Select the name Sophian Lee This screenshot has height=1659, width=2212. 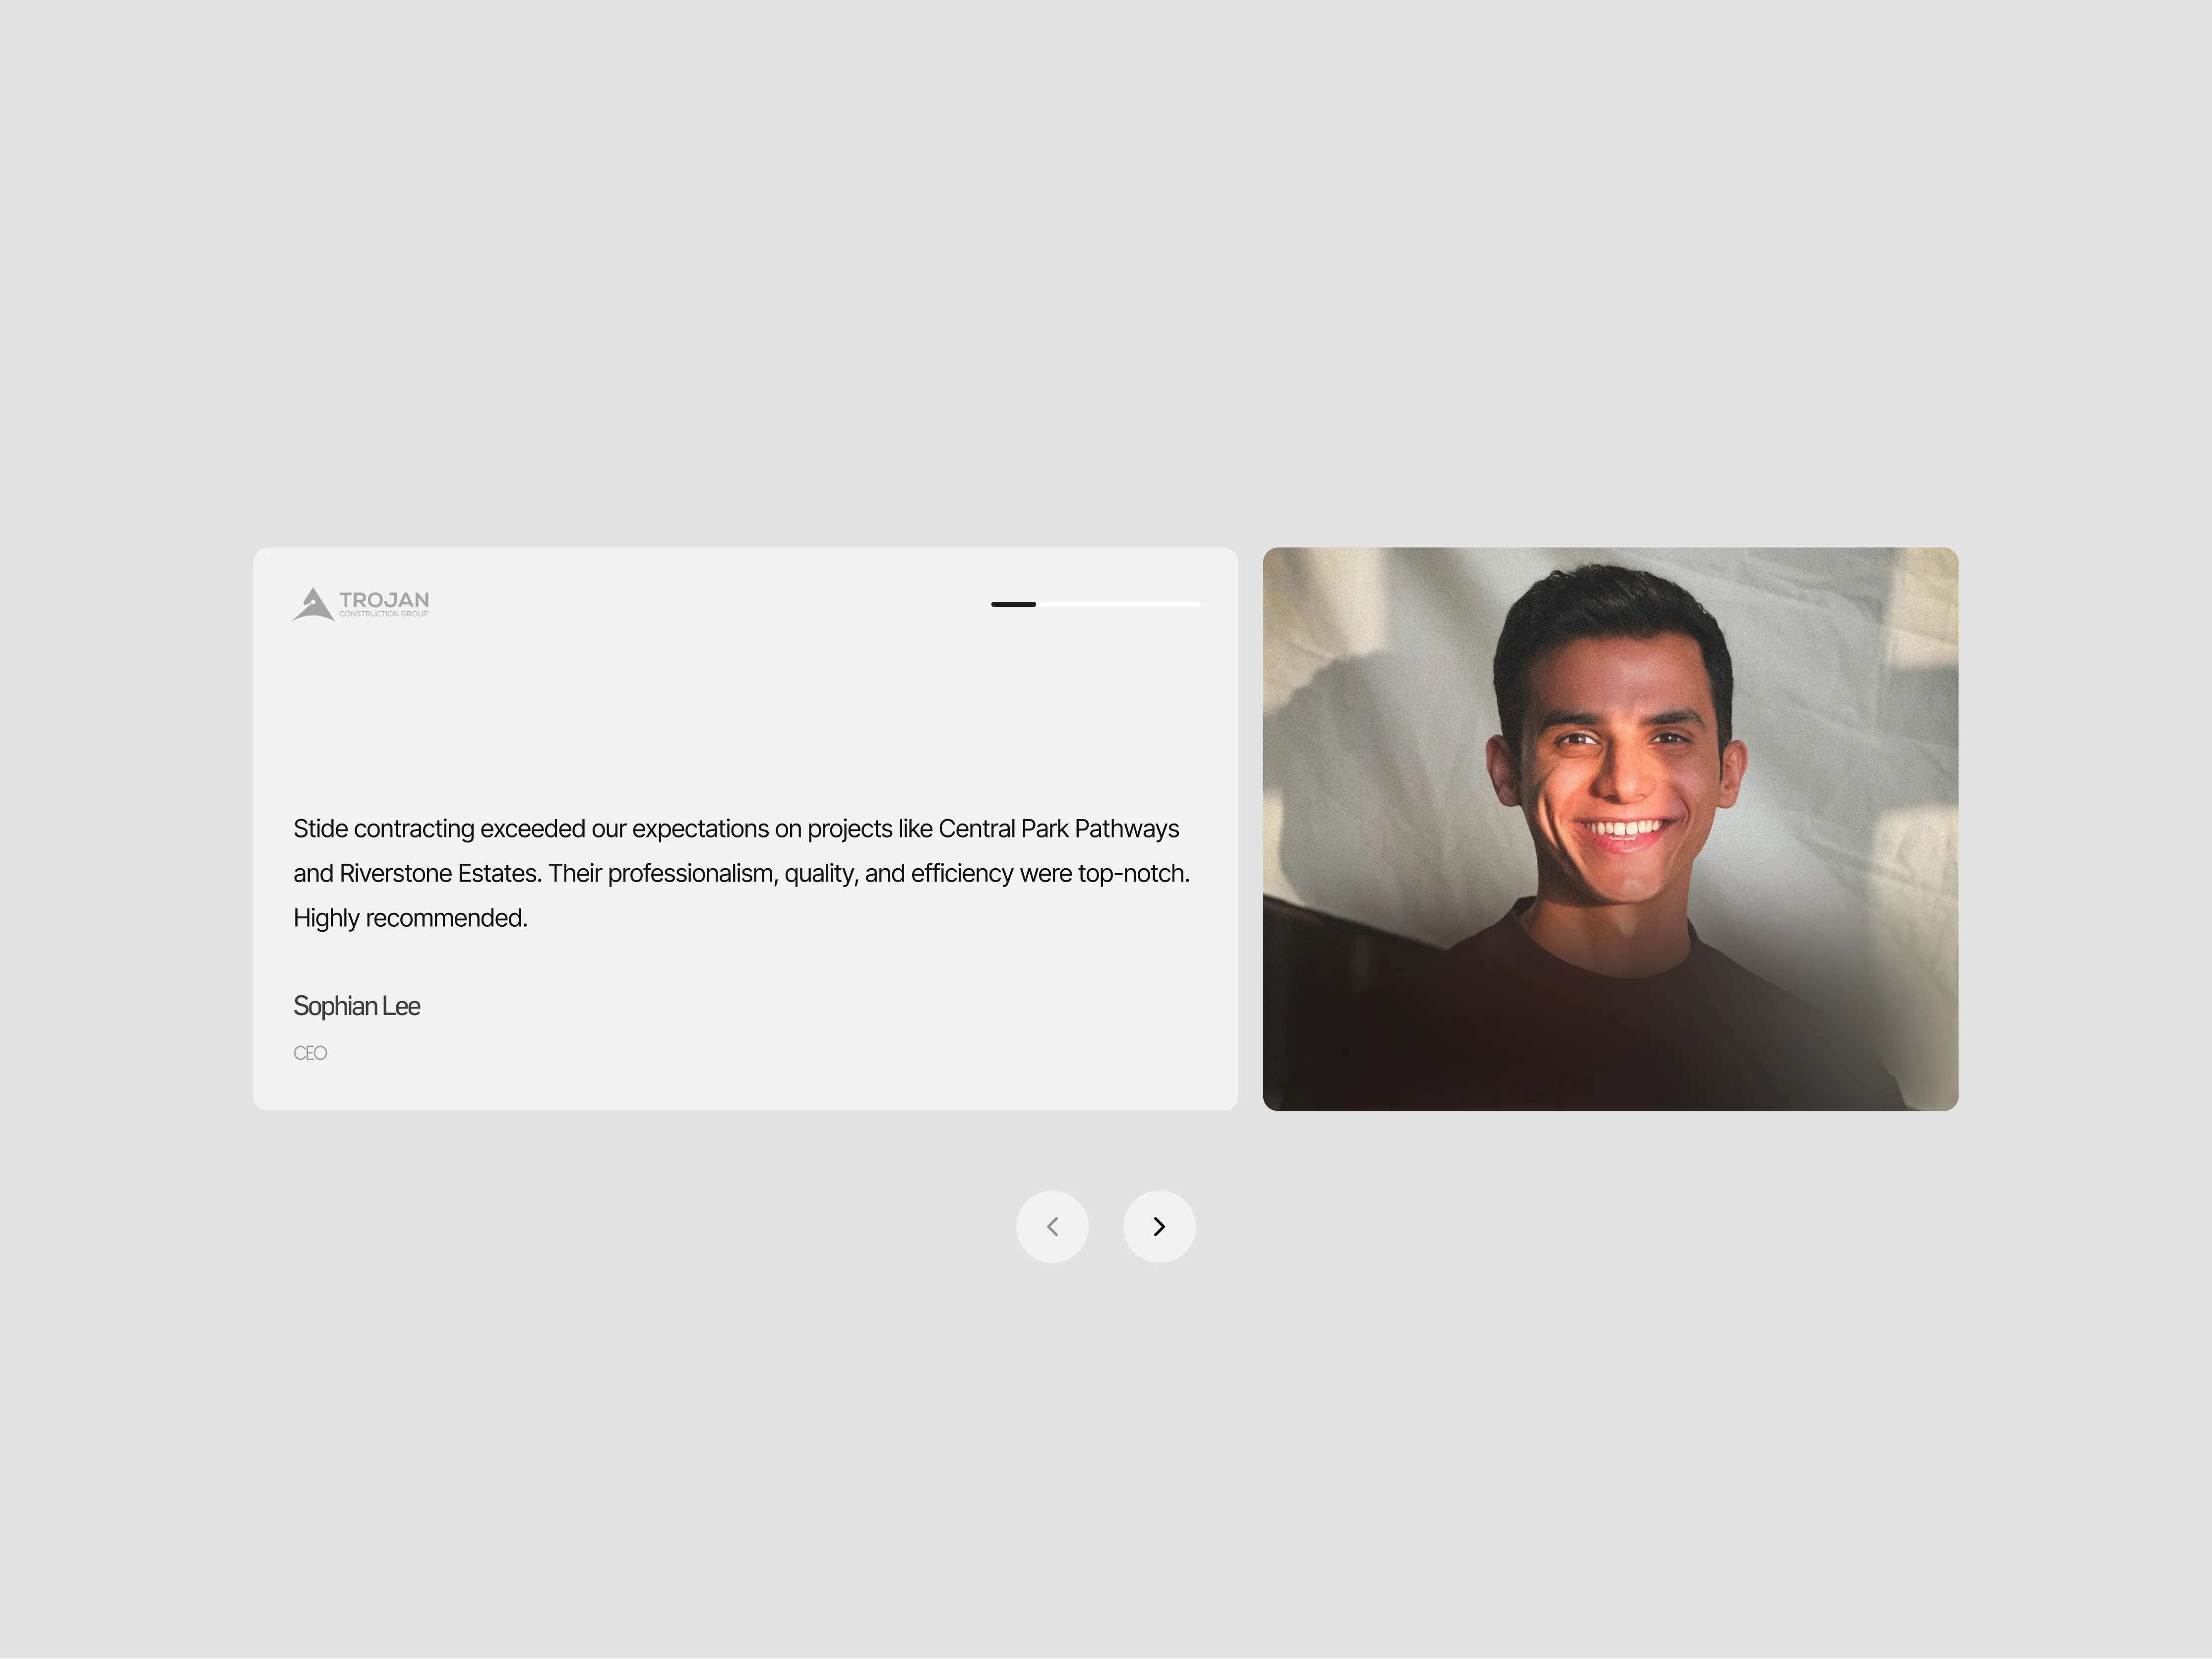pyautogui.click(x=356, y=1006)
